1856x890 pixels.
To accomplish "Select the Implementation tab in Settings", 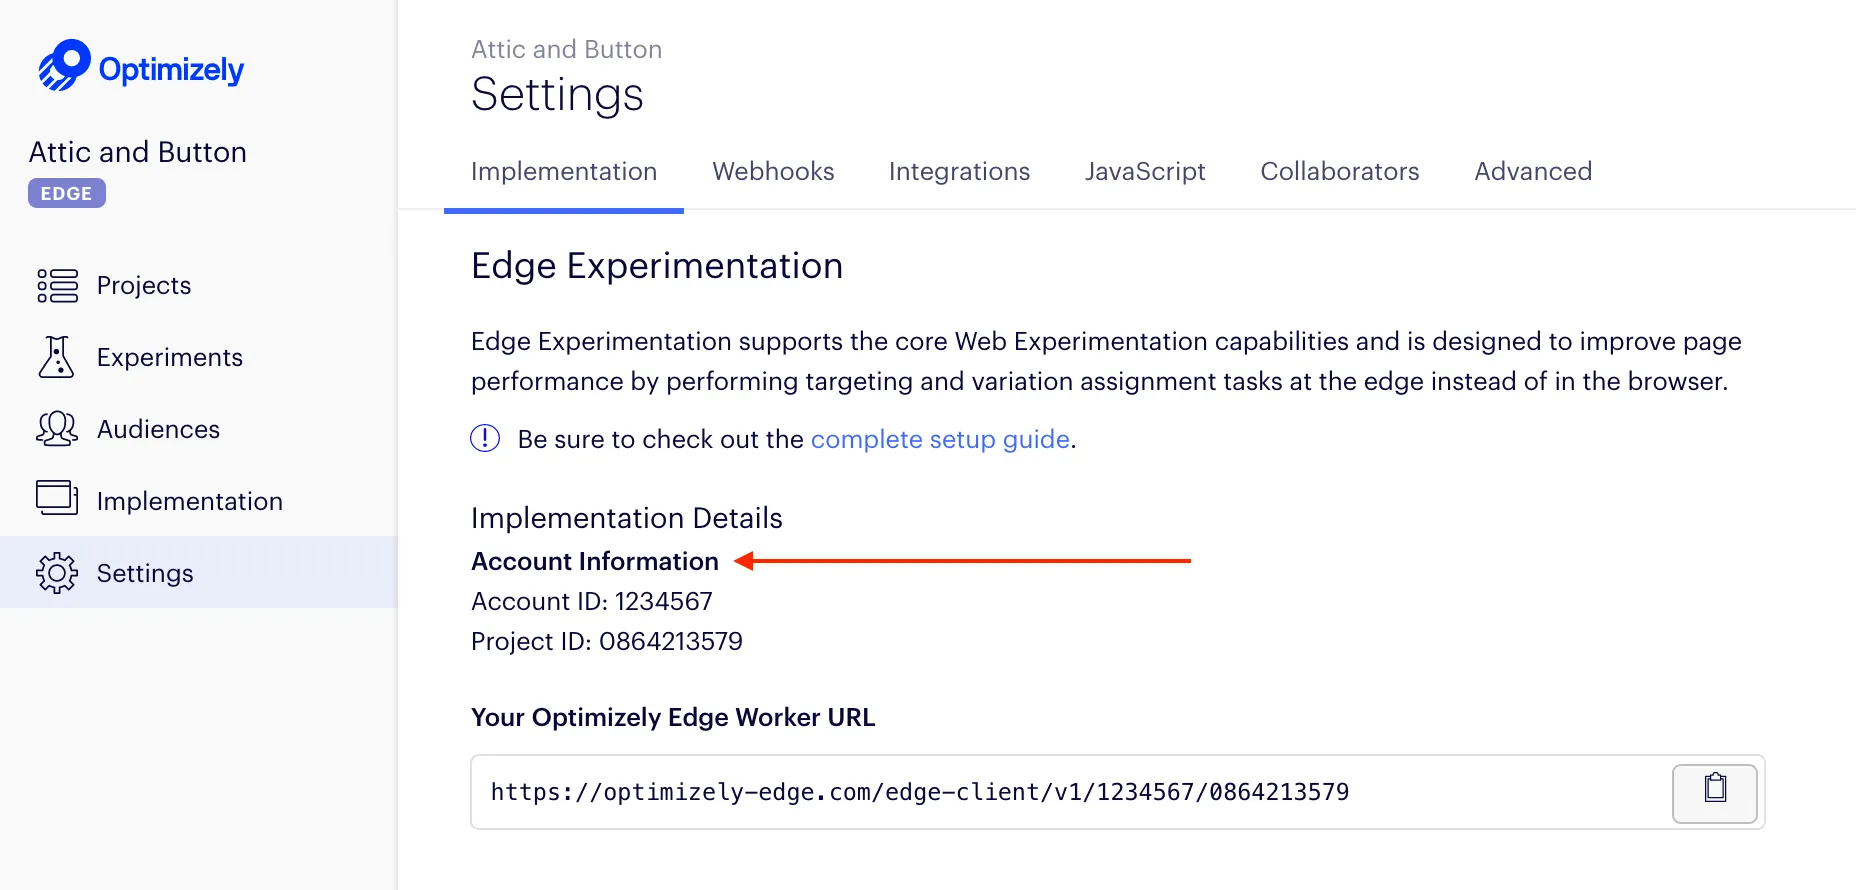I will [564, 171].
